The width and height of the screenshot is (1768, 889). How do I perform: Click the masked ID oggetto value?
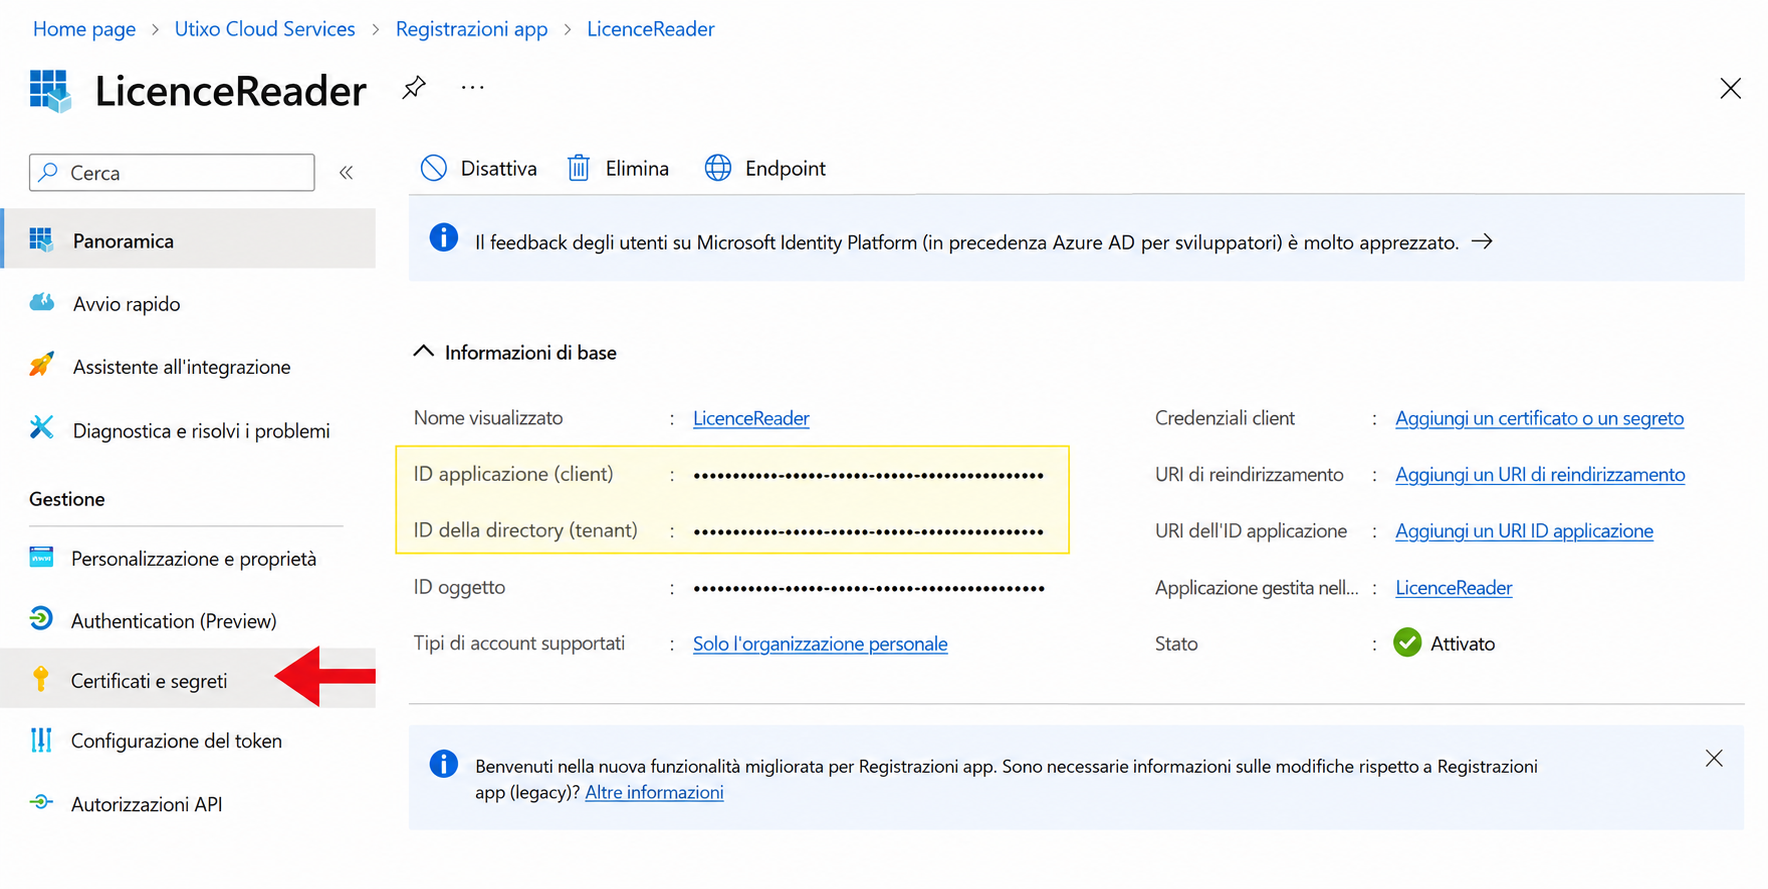(869, 588)
